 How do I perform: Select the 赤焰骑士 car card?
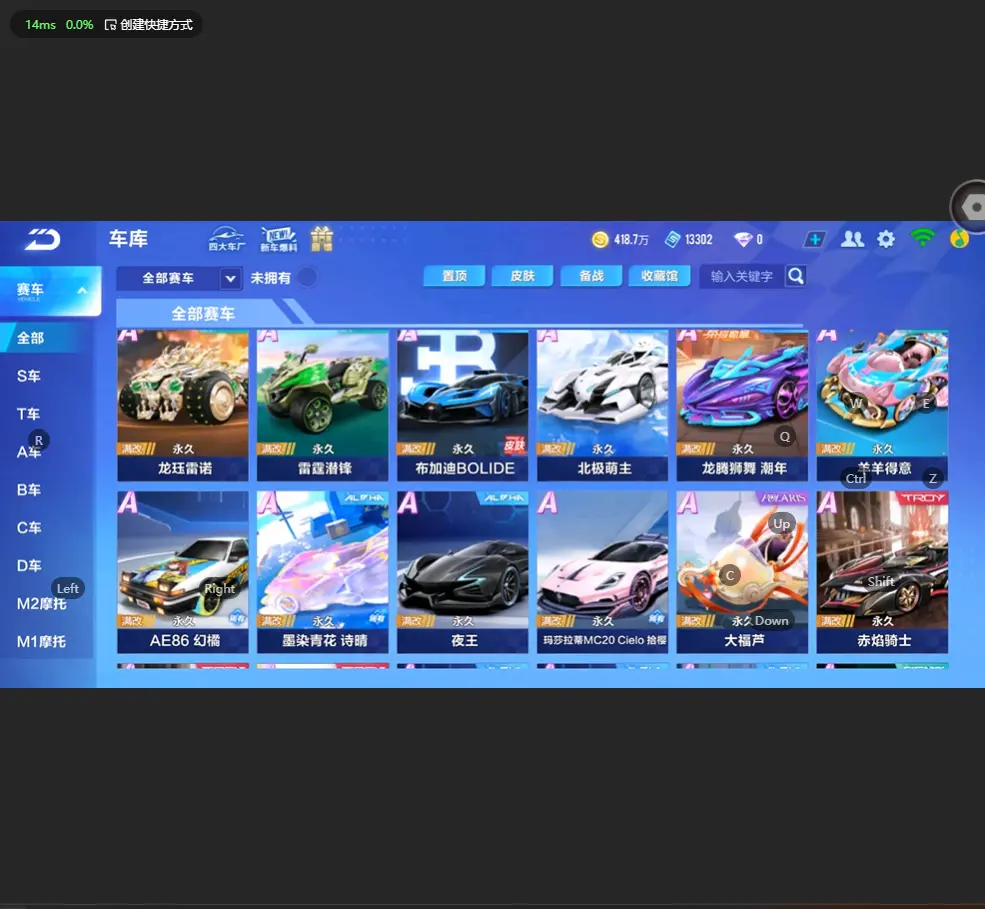pyautogui.click(x=883, y=572)
